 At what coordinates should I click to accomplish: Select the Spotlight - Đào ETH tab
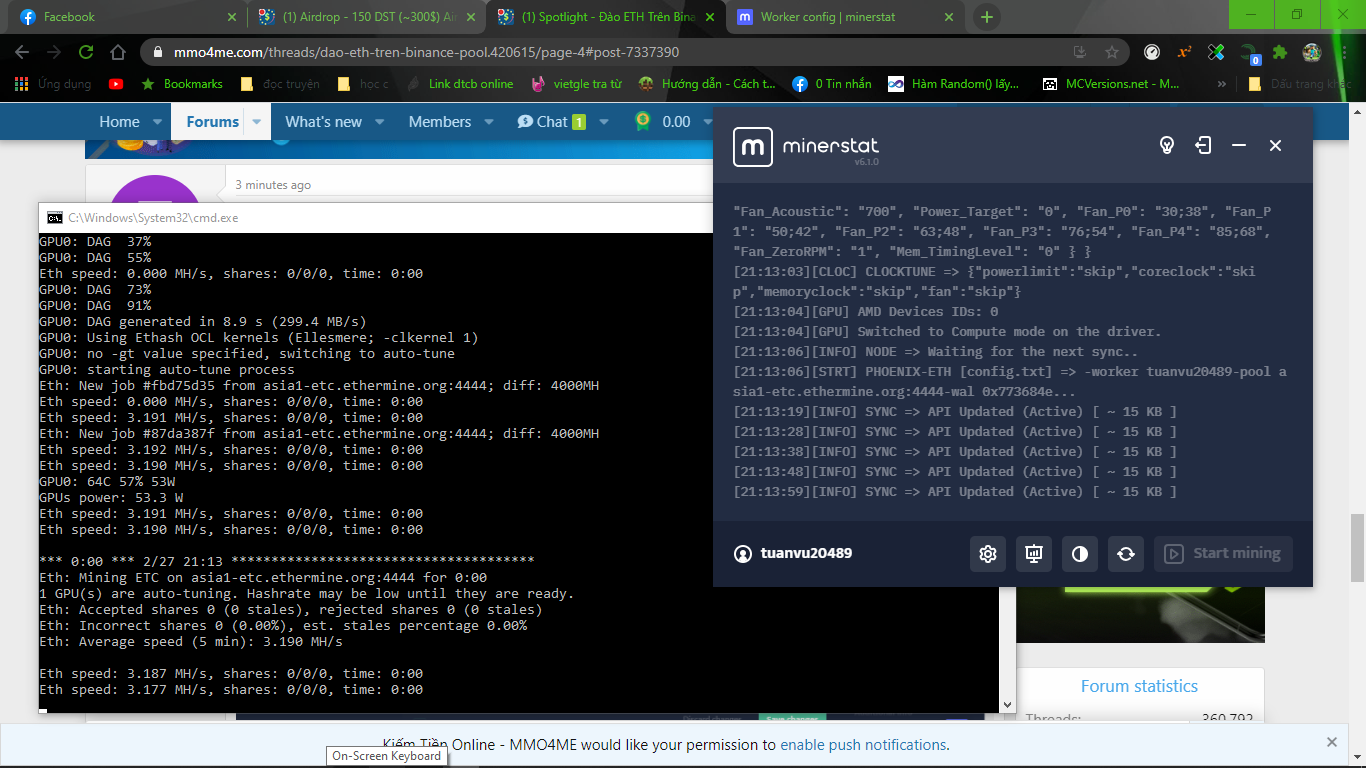(606, 17)
